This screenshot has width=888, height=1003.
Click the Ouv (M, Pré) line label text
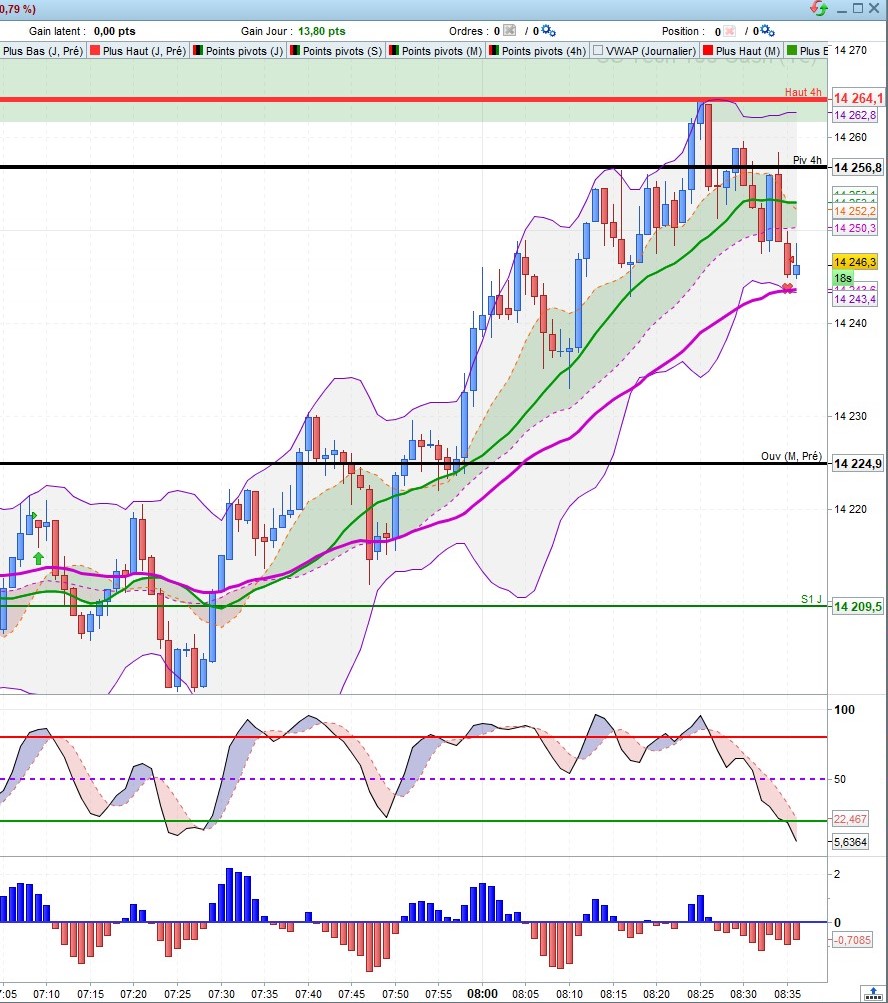click(791, 456)
